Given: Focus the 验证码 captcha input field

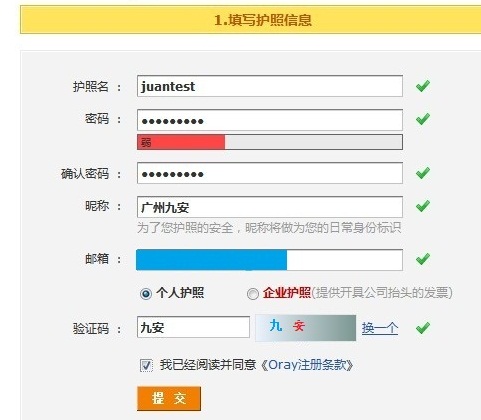Looking at the screenshot, I should tap(193, 327).
